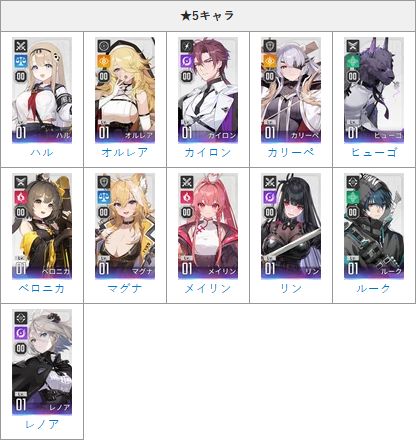Click the ルーク name link
Image resolution: width=418 pixels, height=440 pixels.
374,288
